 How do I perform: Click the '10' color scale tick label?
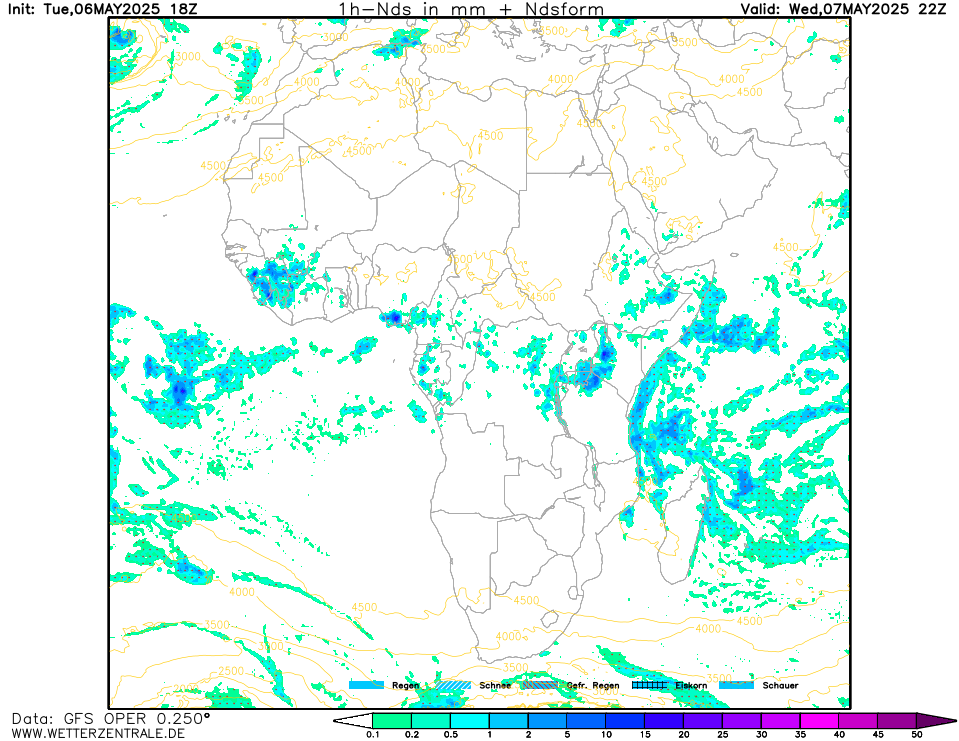(x=606, y=735)
